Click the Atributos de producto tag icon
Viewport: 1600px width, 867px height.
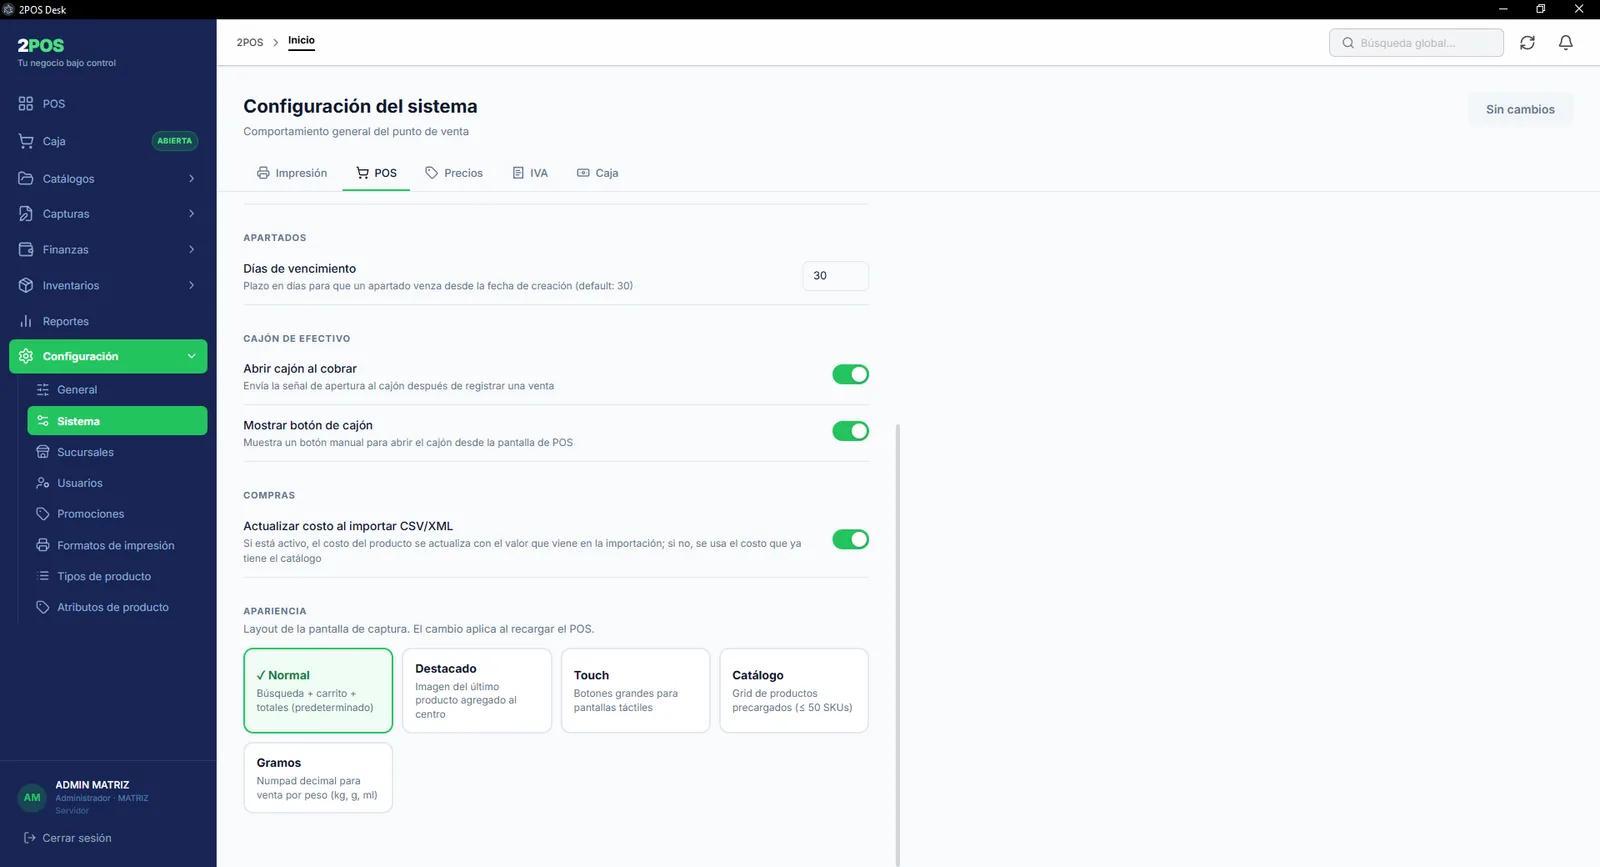(43, 607)
